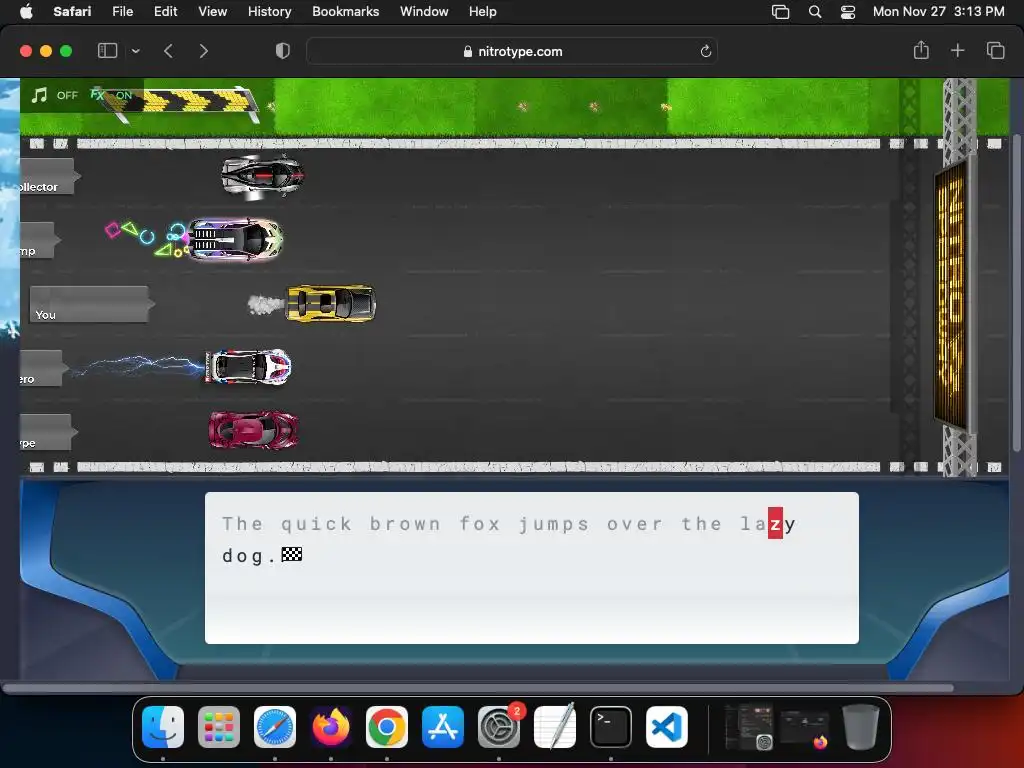Viewport: 1024px width, 768px height.
Task: Open App Store from the Dock
Action: tap(443, 727)
